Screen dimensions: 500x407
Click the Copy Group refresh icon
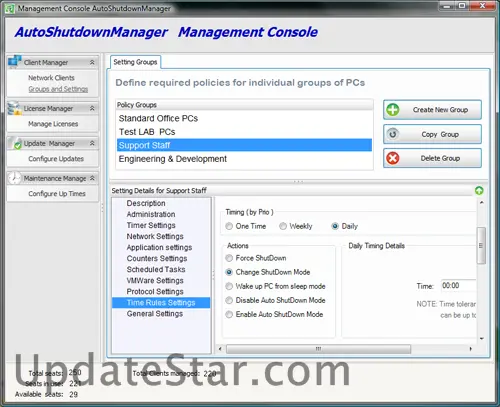(x=393, y=134)
